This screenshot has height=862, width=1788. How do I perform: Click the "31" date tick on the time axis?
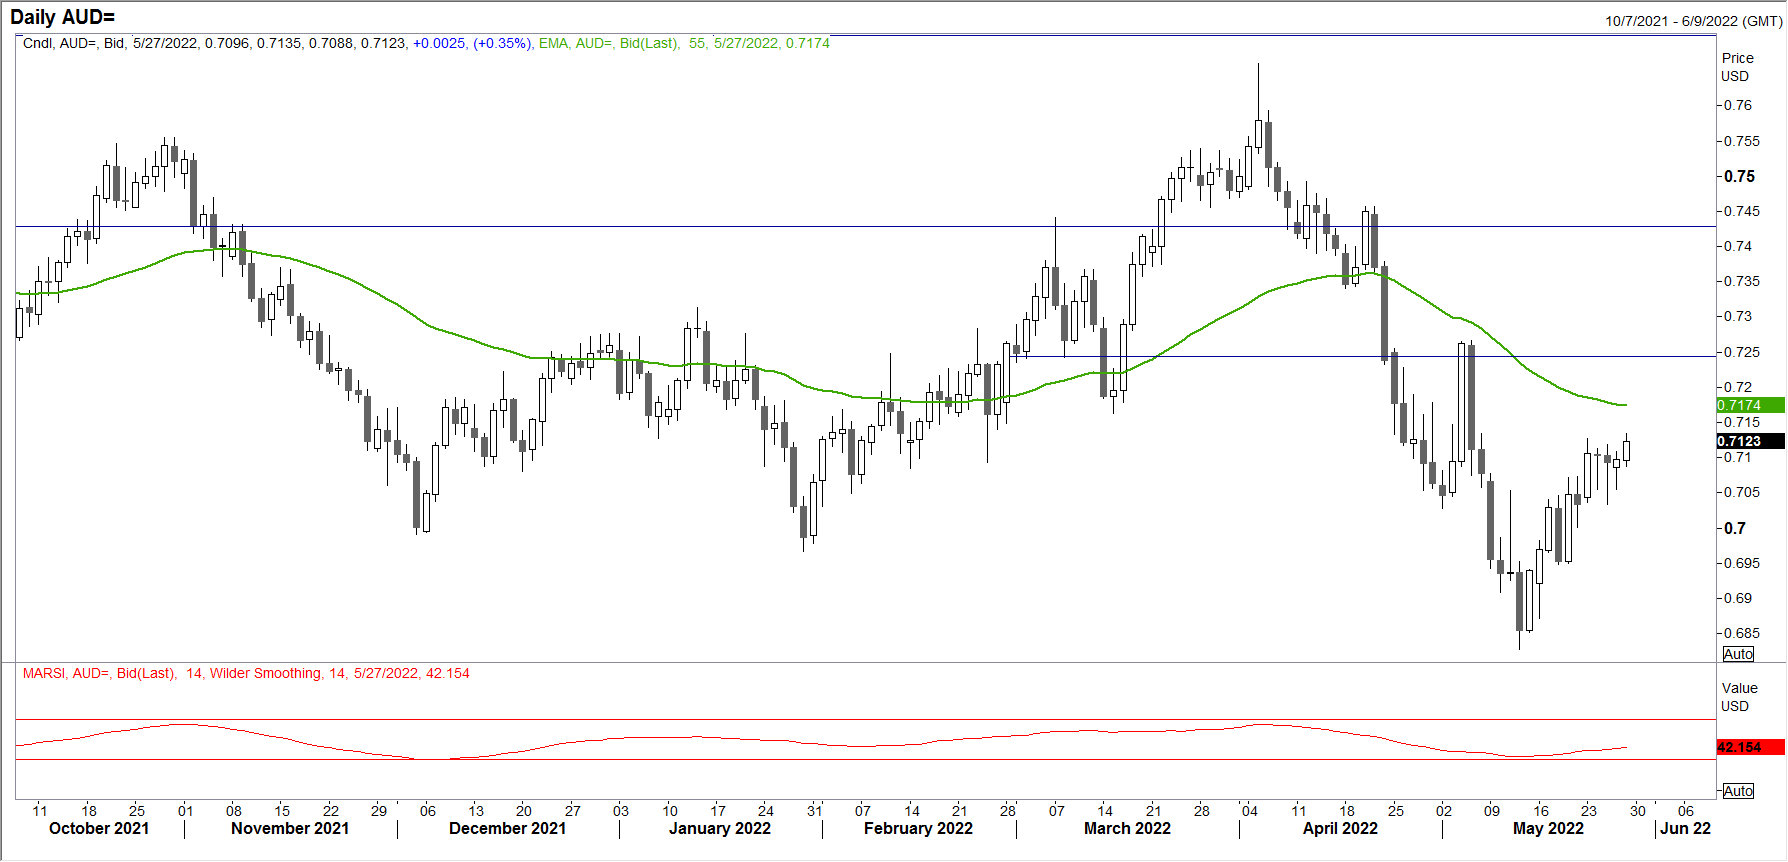[815, 811]
